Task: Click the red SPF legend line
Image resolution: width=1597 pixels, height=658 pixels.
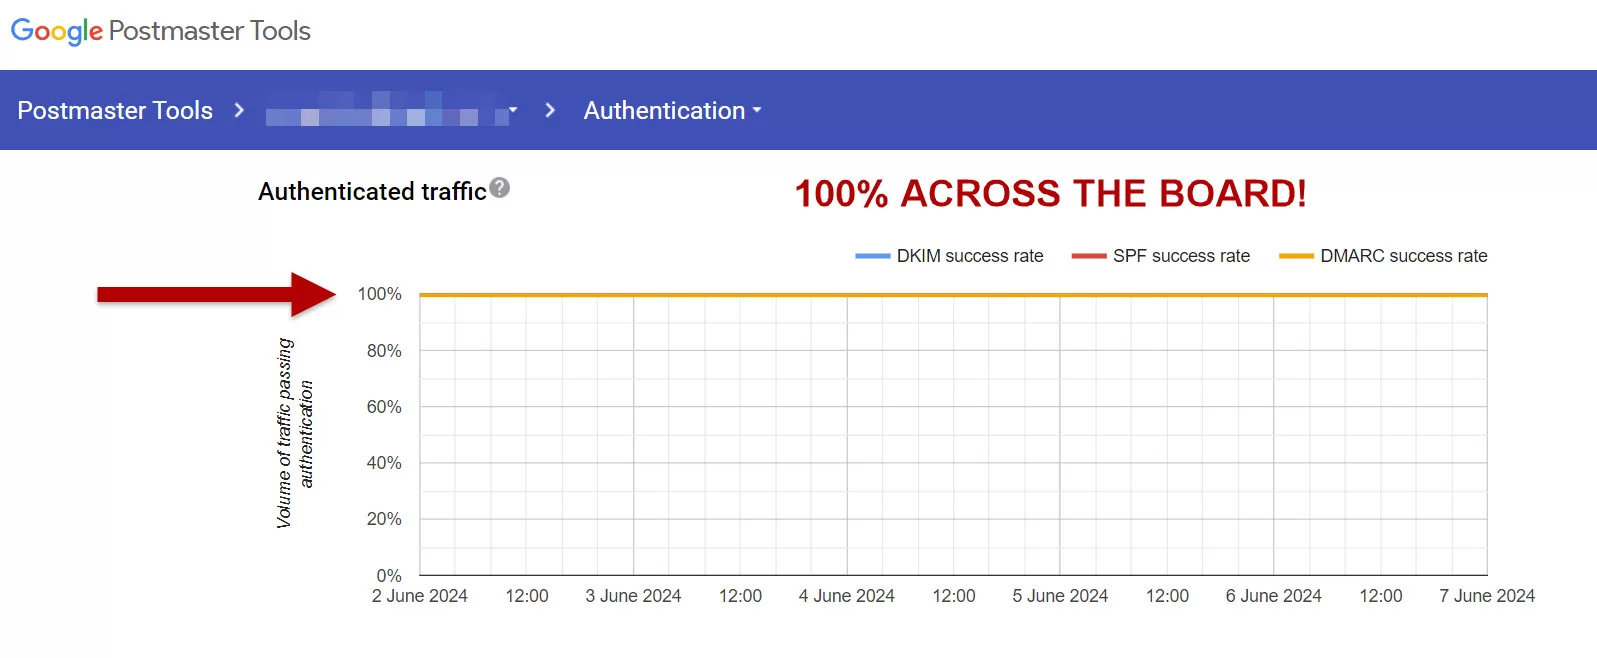Action: tap(1088, 256)
